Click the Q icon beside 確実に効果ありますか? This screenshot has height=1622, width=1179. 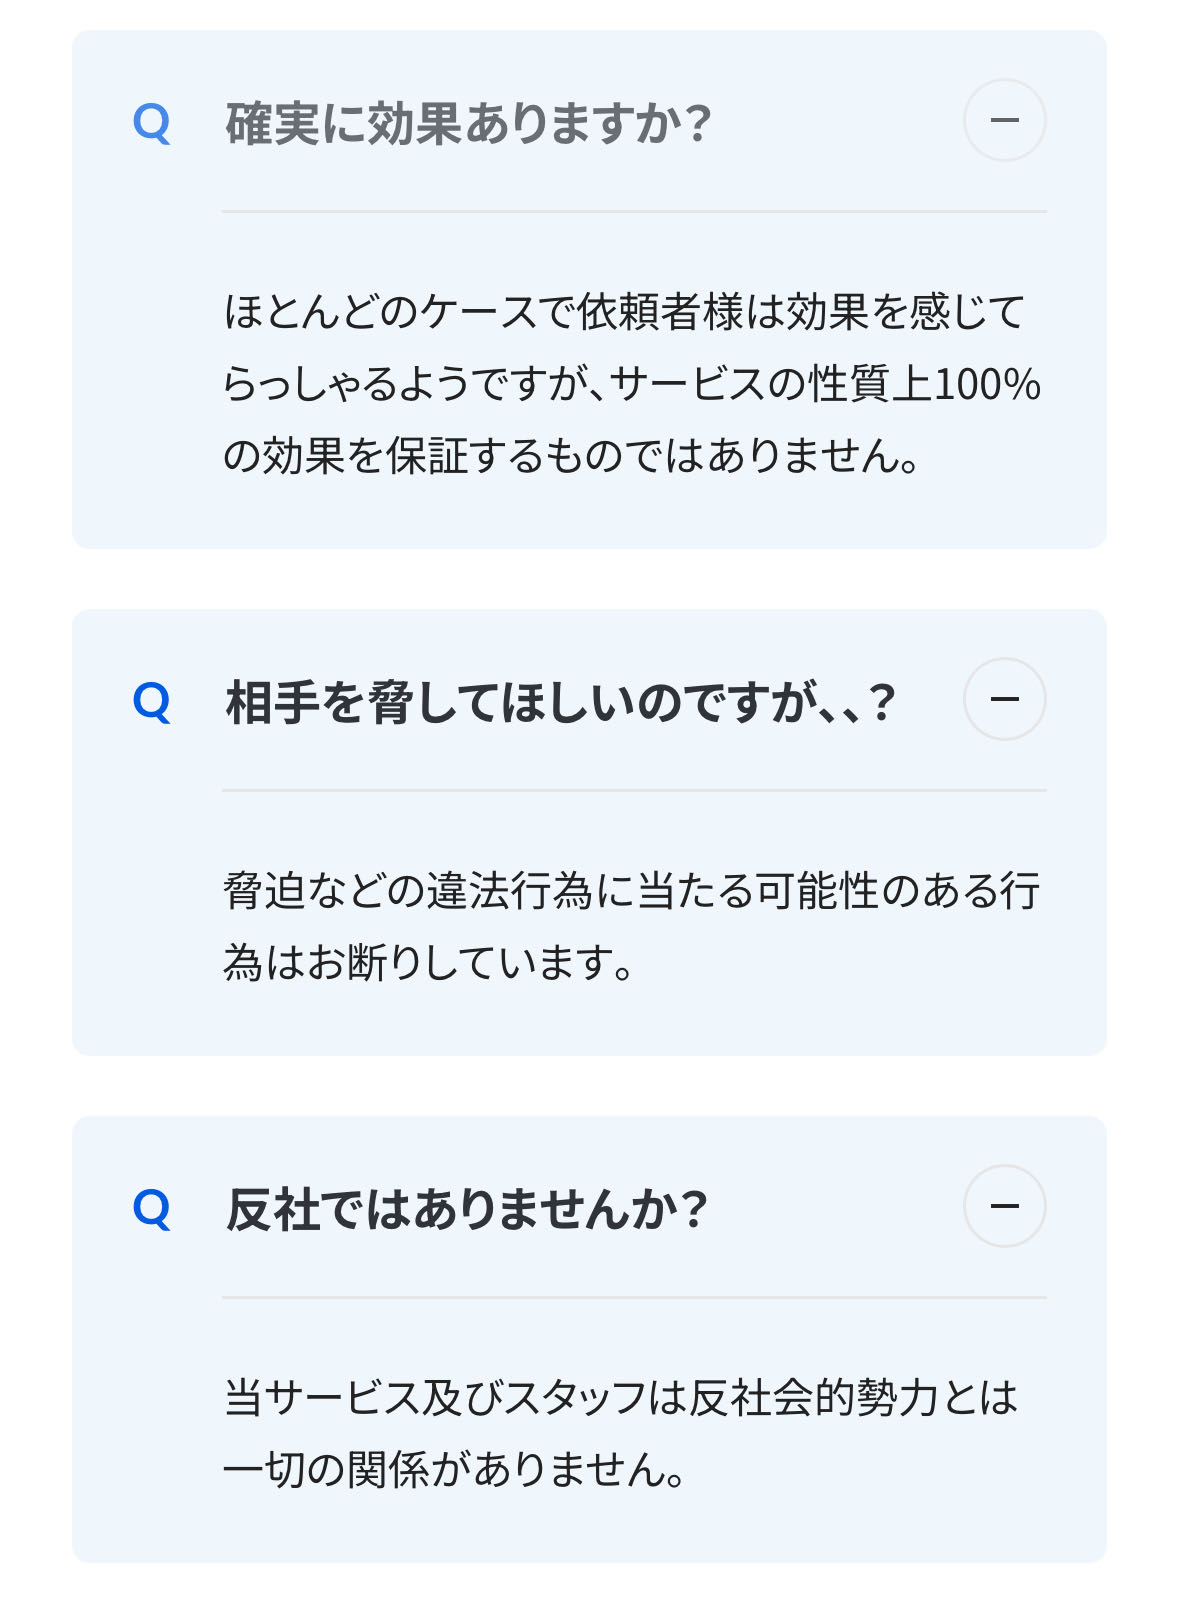(x=152, y=124)
